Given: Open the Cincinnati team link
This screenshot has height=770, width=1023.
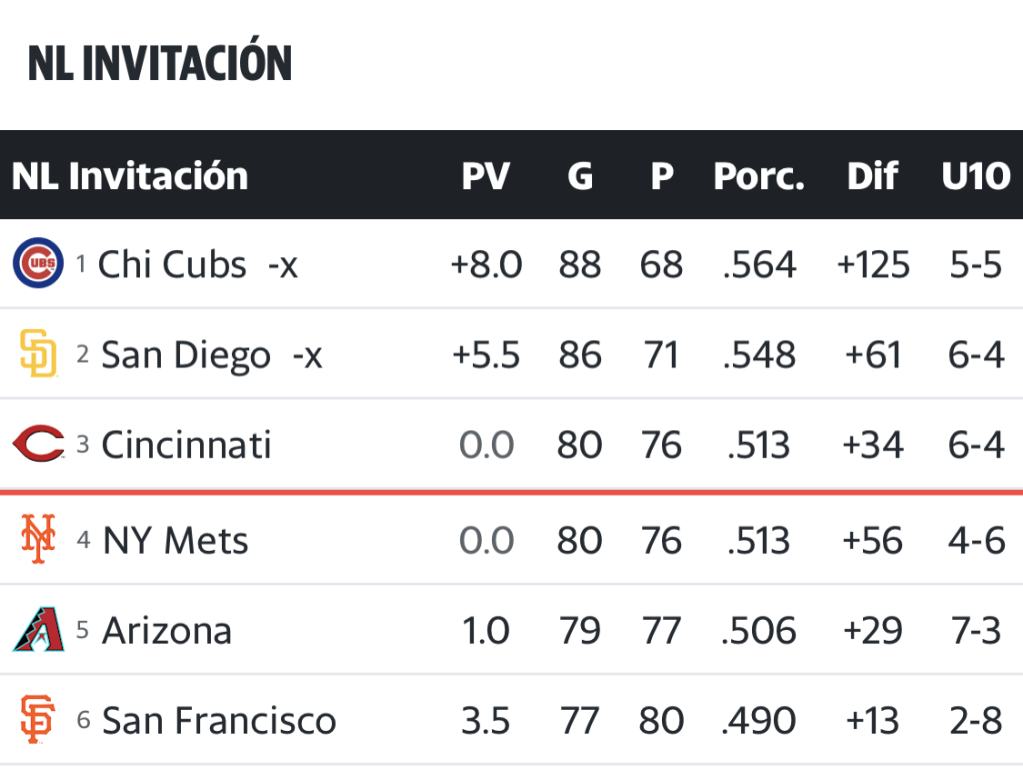Looking at the screenshot, I should point(186,444).
